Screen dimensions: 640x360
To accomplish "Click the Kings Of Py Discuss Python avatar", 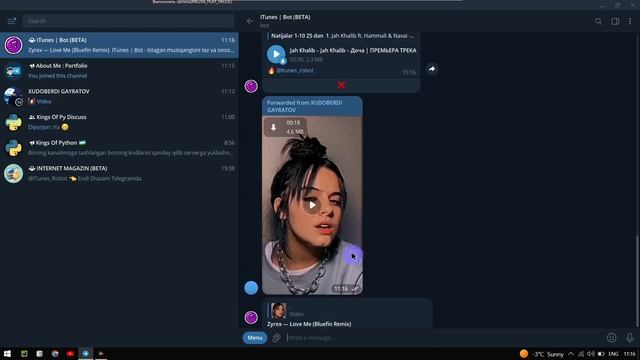I will 13,122.
